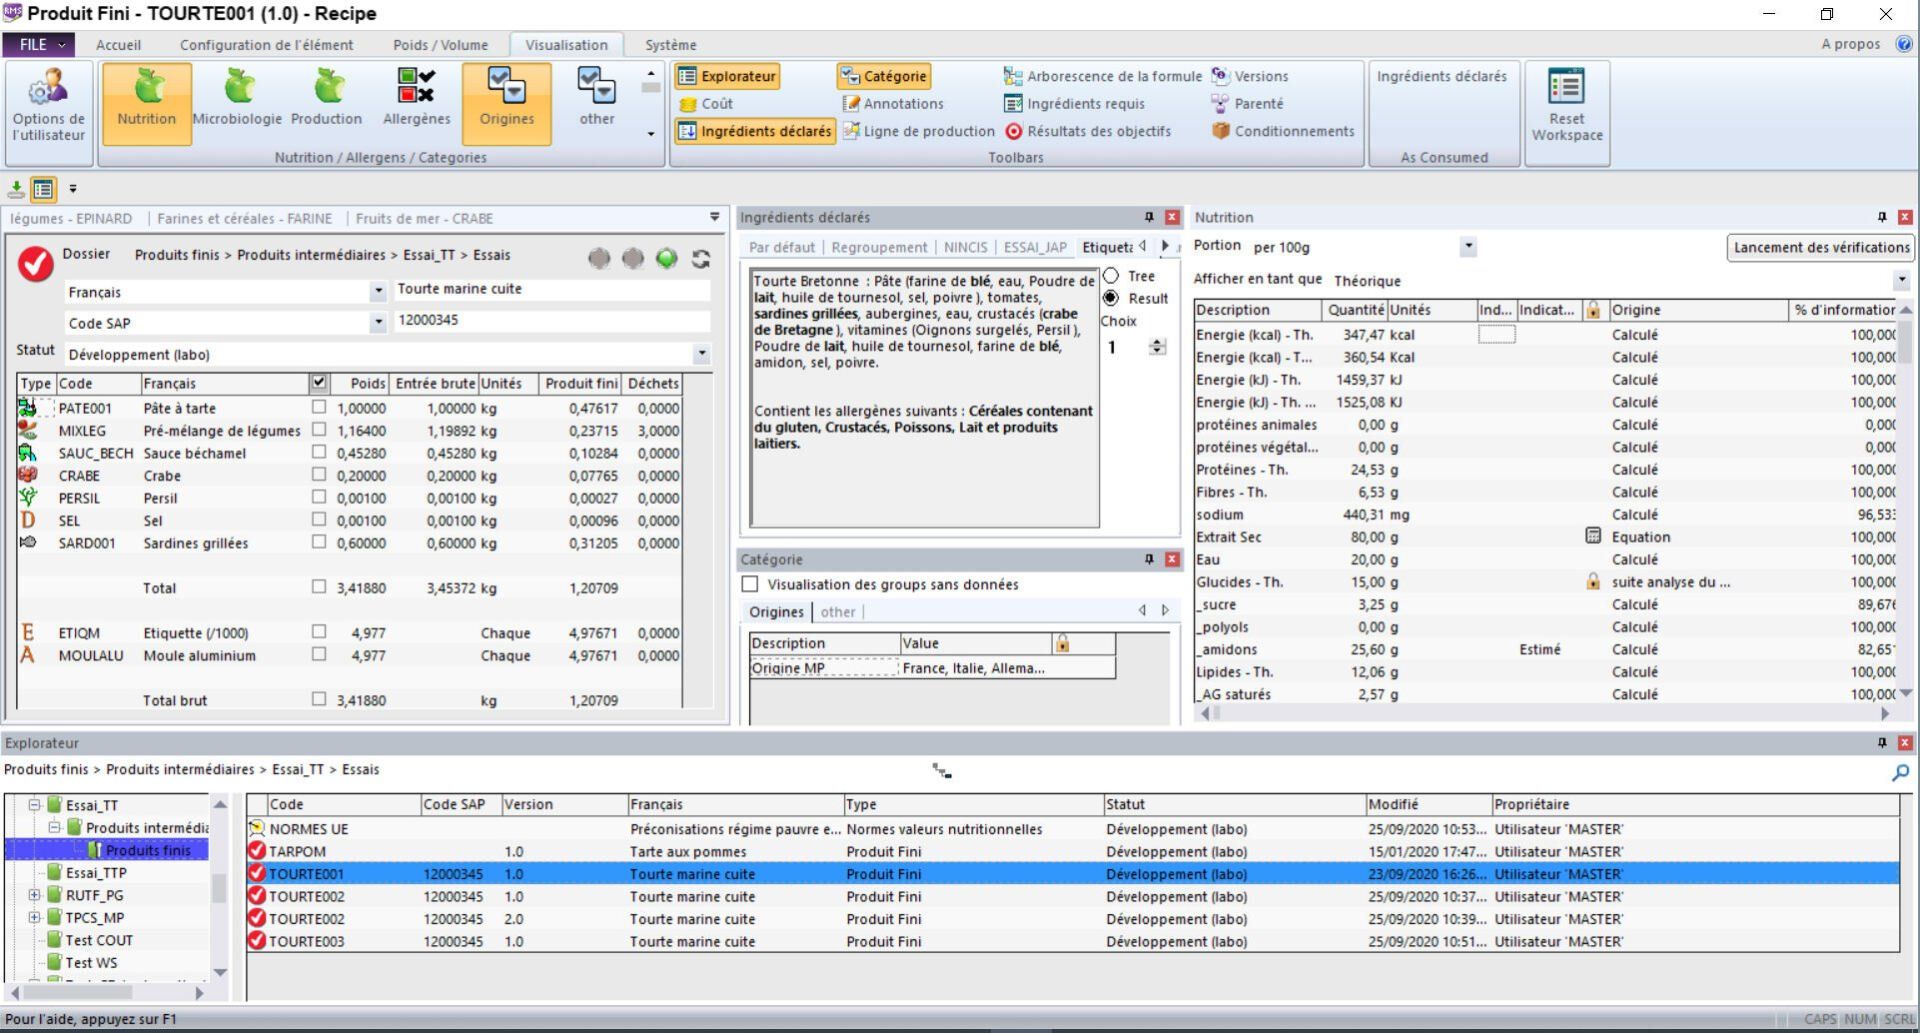Toggle the checkbox on the PATE001 row
This screenshot has width=1920, height=1033.
click(319, 407)
